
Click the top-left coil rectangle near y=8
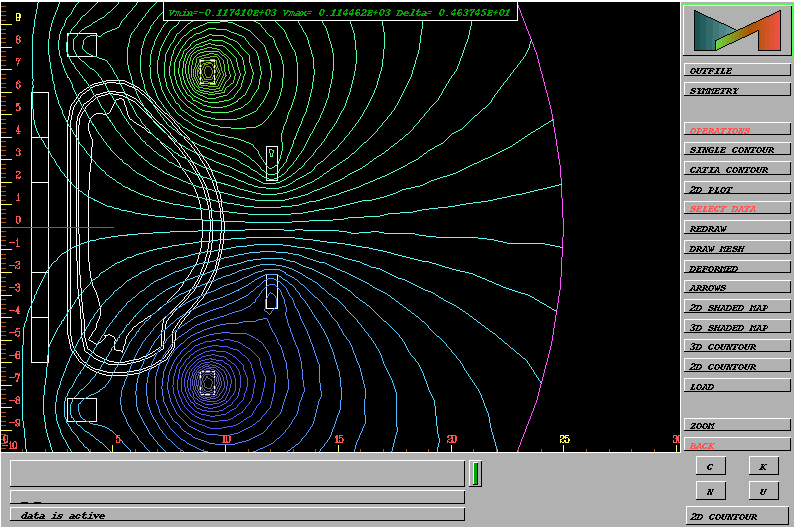[82, 45]
